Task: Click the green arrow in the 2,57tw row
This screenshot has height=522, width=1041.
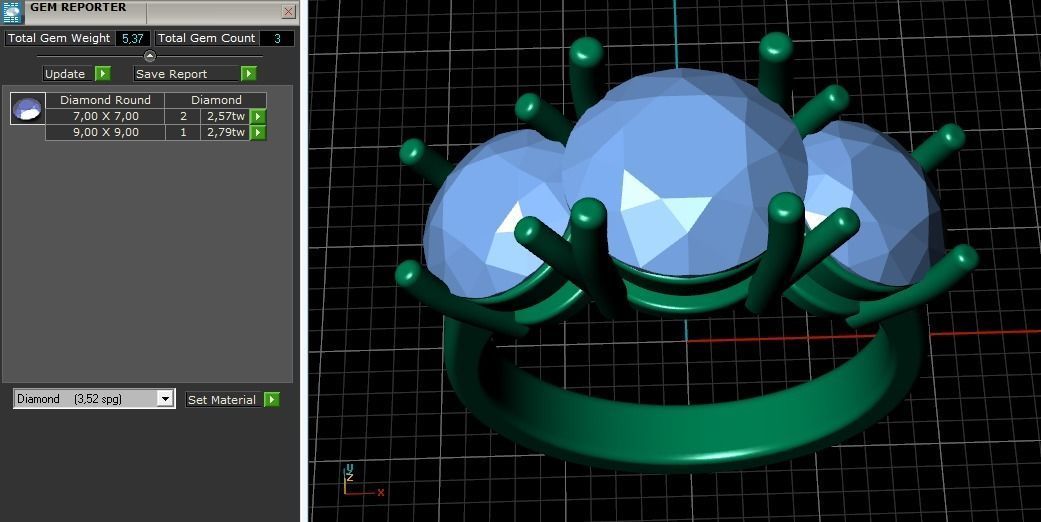Action: (x=258, y=116)
